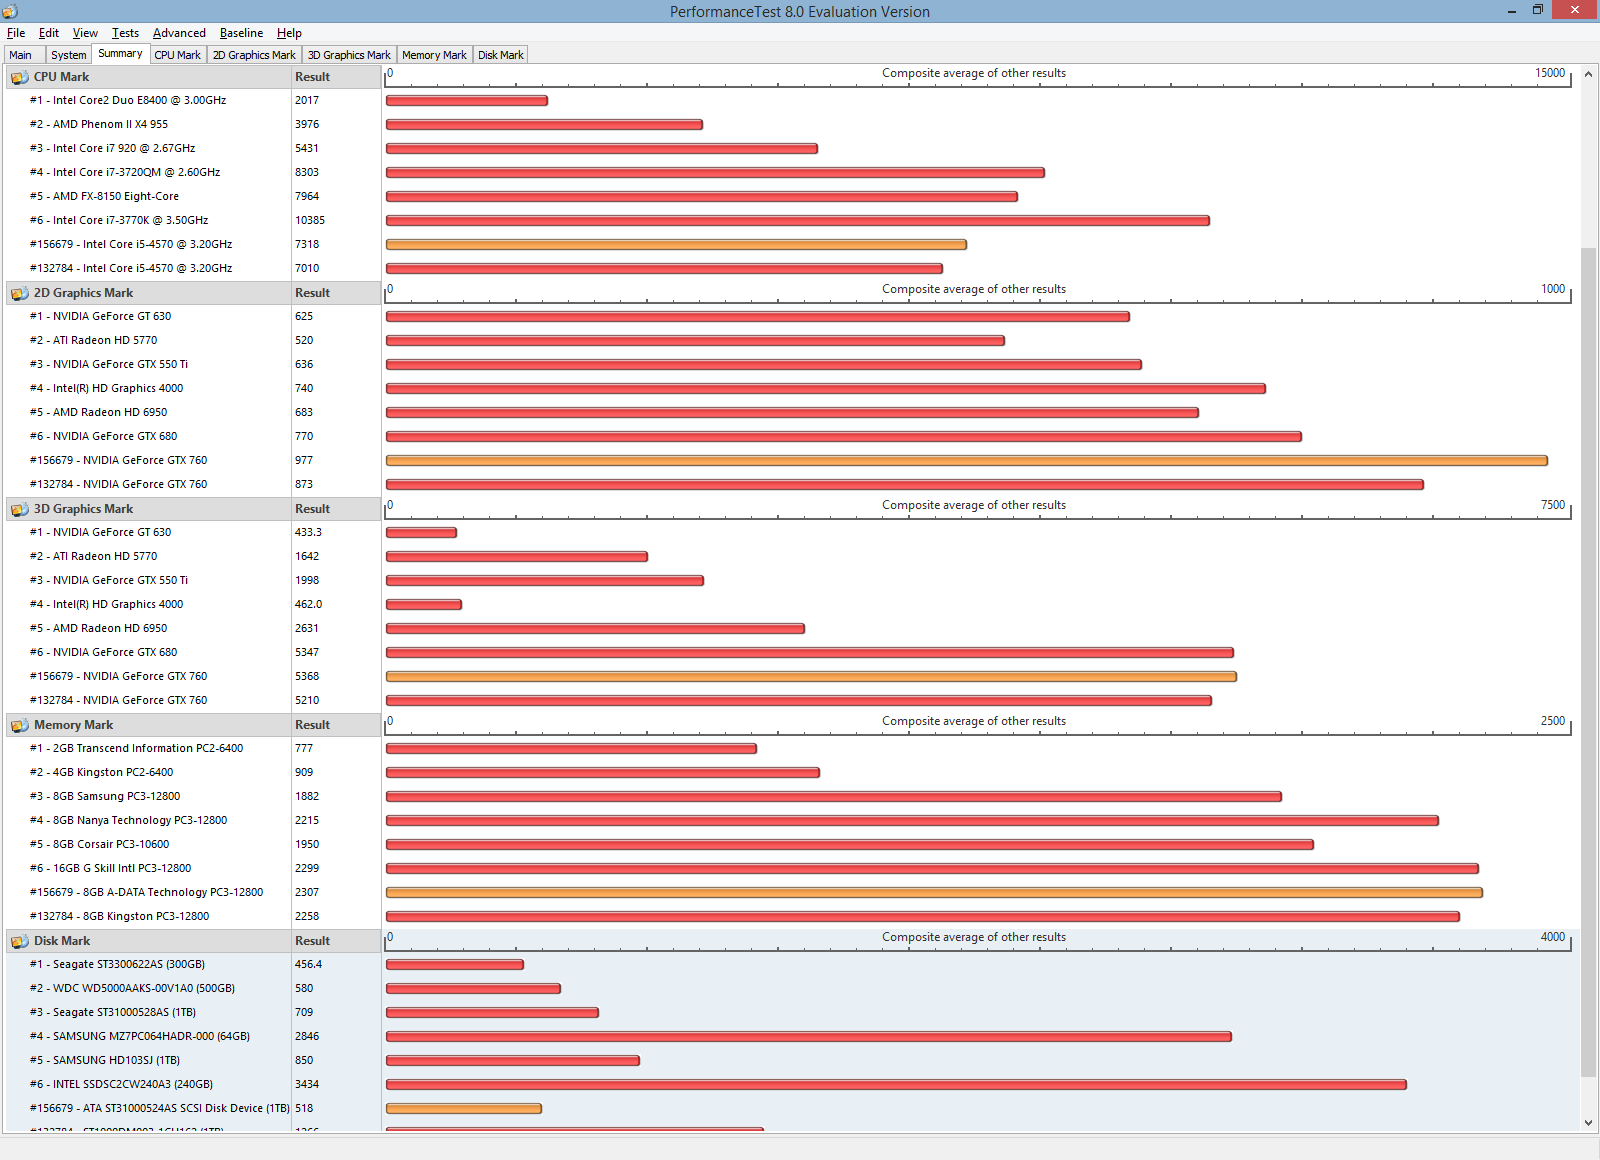Open the System tab

pos(68,55)
